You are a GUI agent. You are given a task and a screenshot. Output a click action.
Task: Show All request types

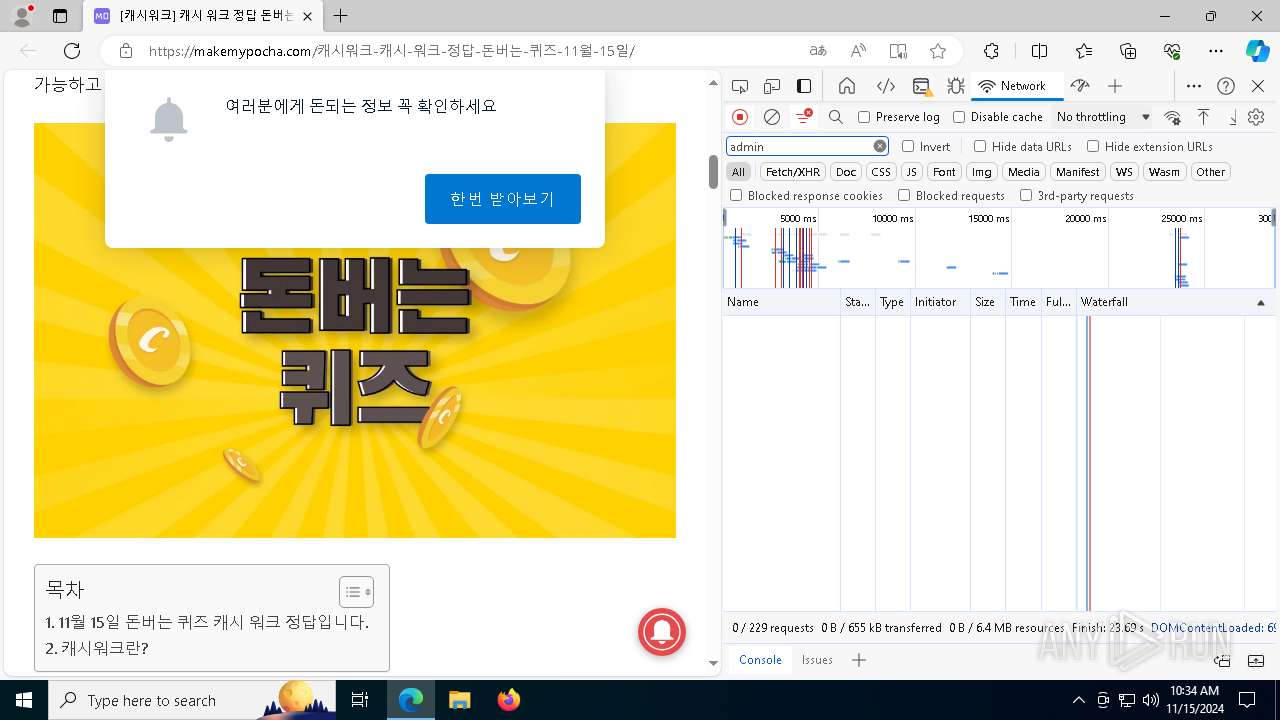coord(738,172)
